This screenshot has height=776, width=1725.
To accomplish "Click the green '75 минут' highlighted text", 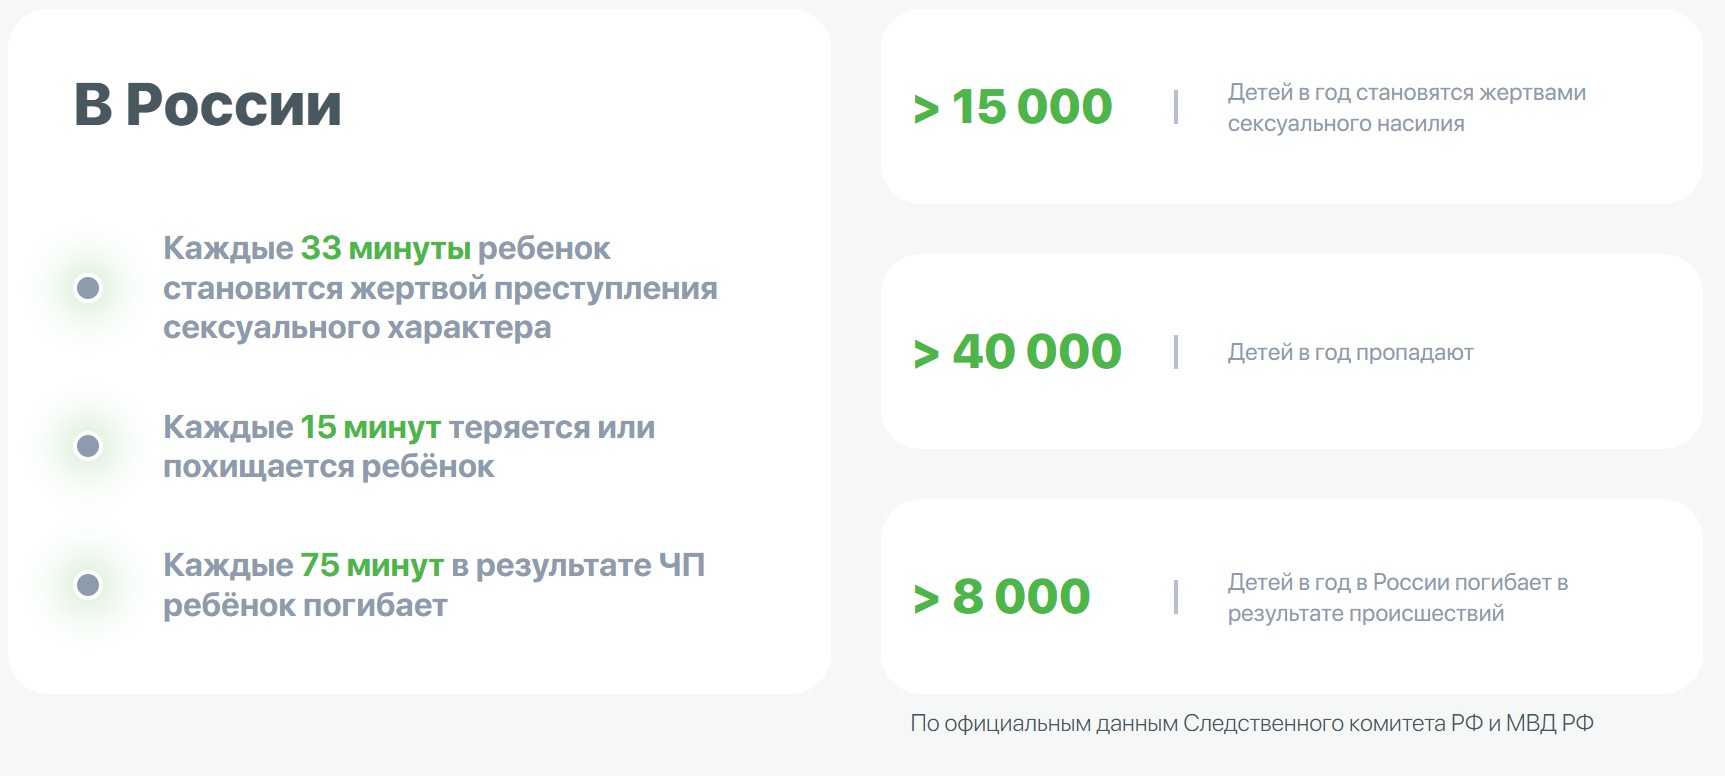I will tap(371, 565).
